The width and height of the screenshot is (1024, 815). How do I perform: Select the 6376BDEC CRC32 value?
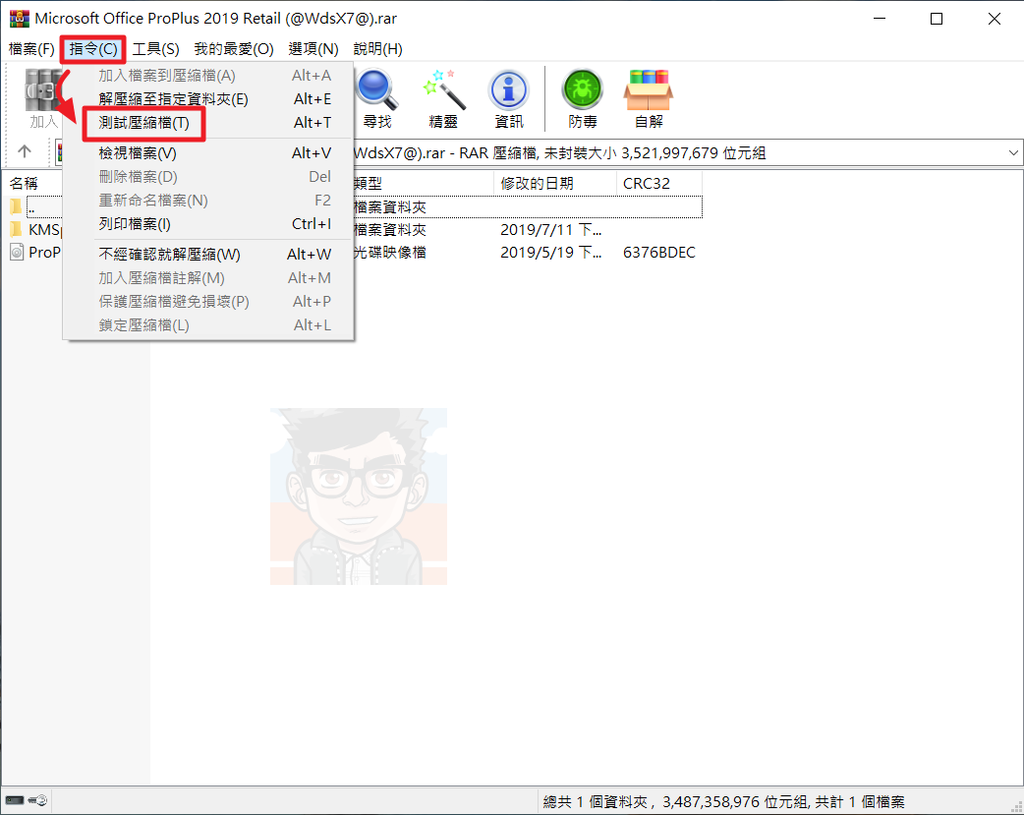click(x=659, y=253)
